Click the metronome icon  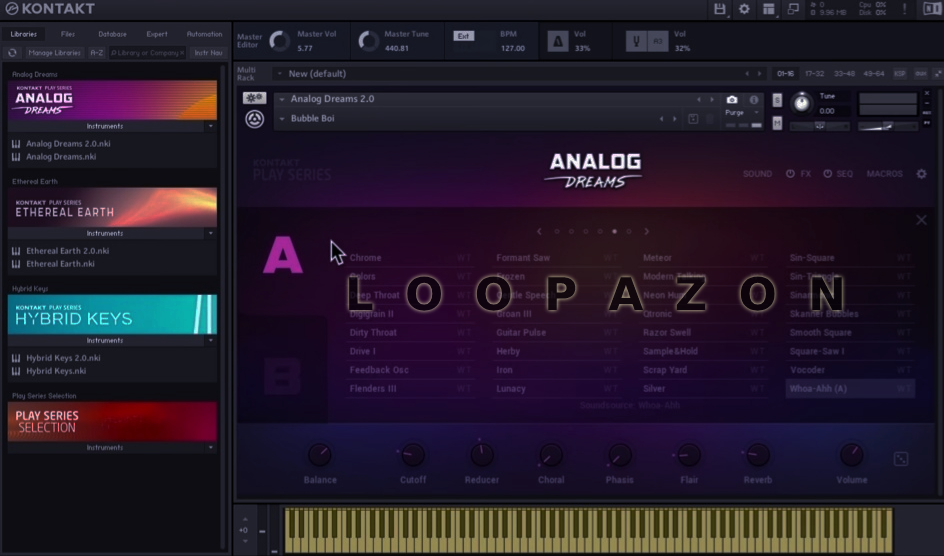pyautogui.click(x=557, y=41)
